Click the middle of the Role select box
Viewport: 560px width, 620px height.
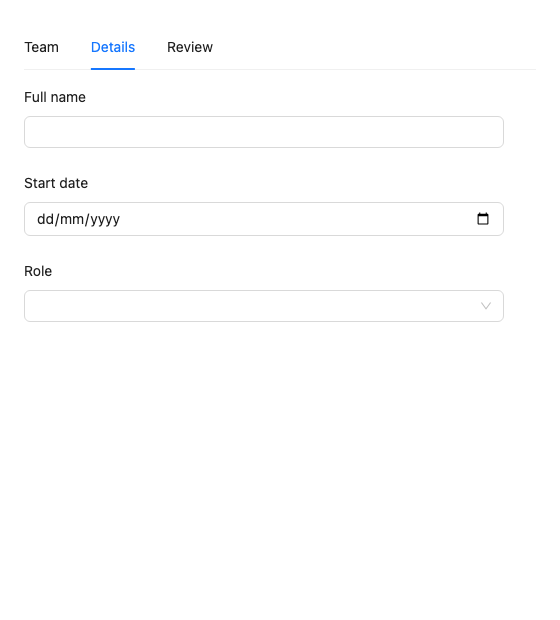pyautogui.click(x=264, y=306)
